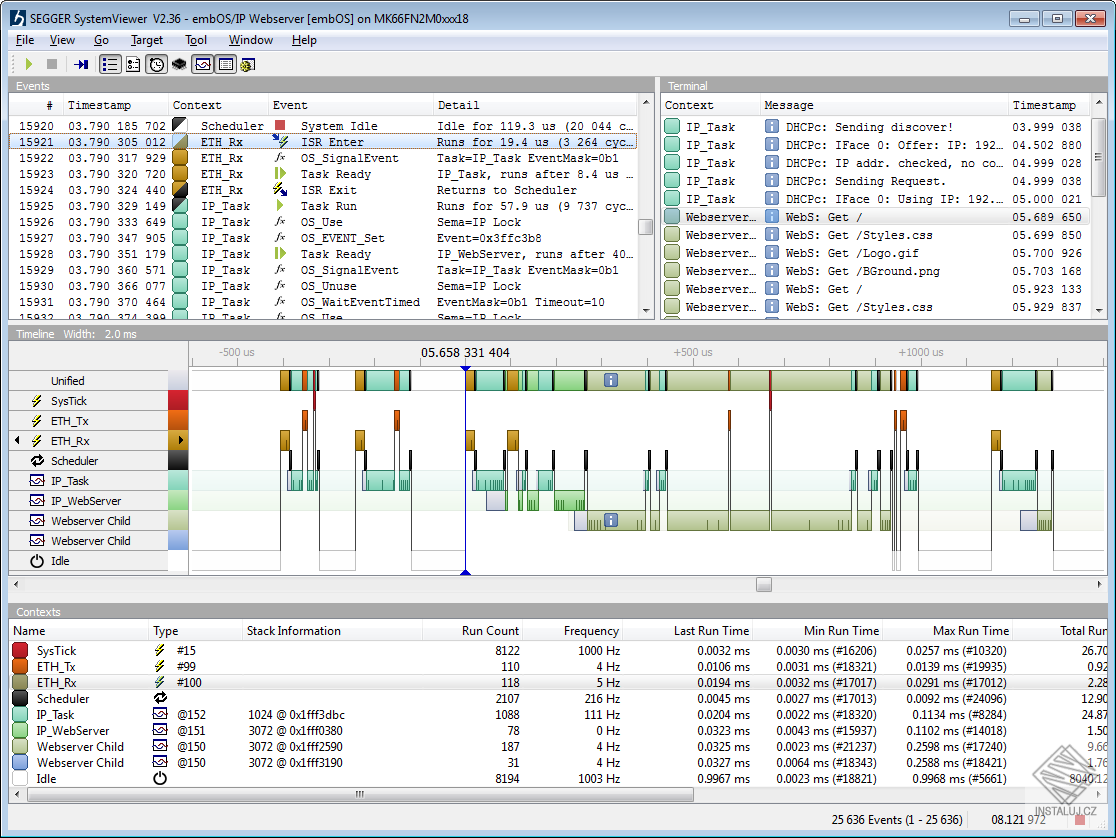Open the Help menu

pos(304,40)
